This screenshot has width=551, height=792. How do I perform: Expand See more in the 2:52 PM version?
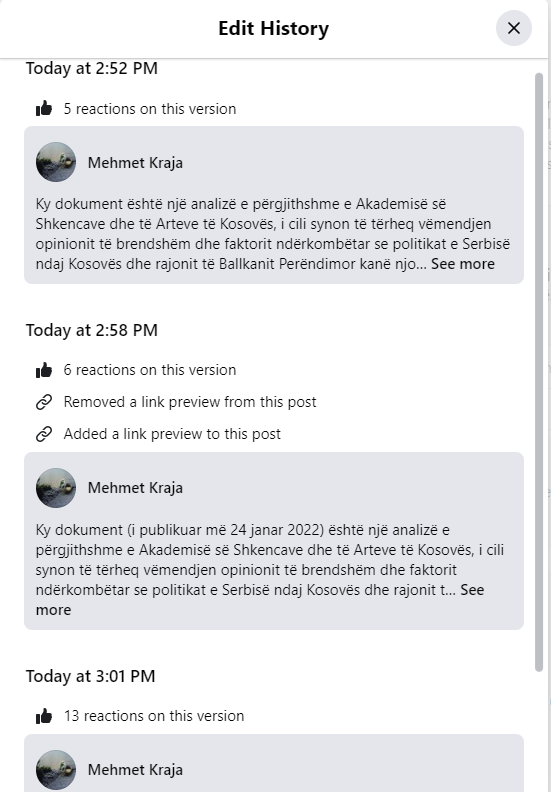tap(463, 264)
